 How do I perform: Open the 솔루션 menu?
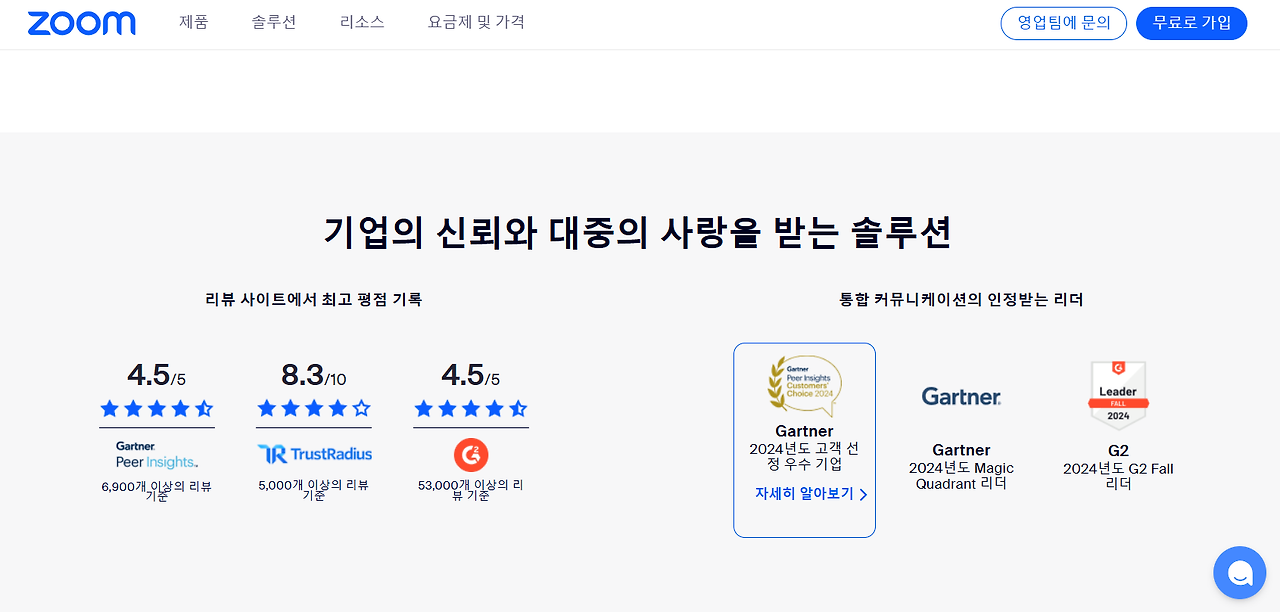click(x=274, y=22)
